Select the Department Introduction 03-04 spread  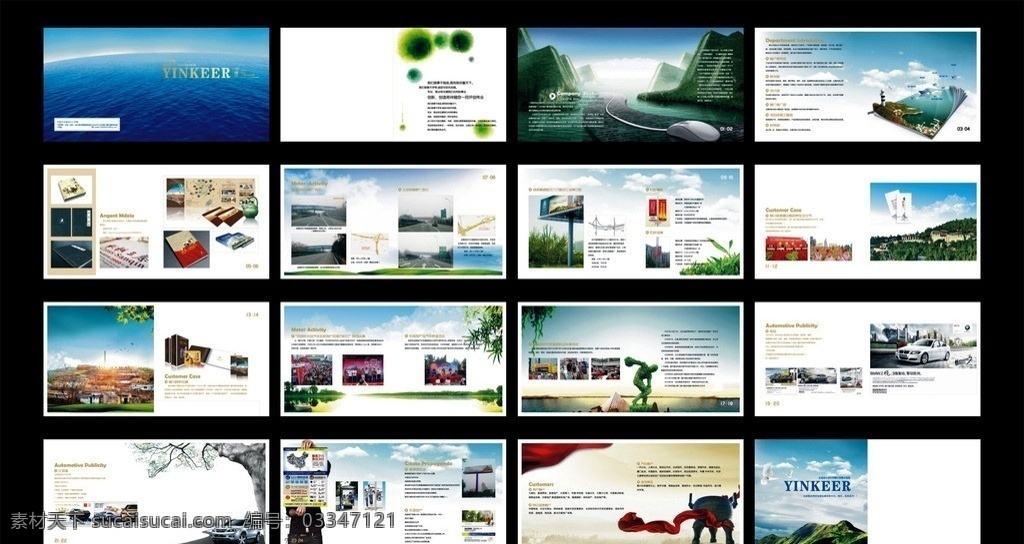pyautogui.click(x=867, y=84)
